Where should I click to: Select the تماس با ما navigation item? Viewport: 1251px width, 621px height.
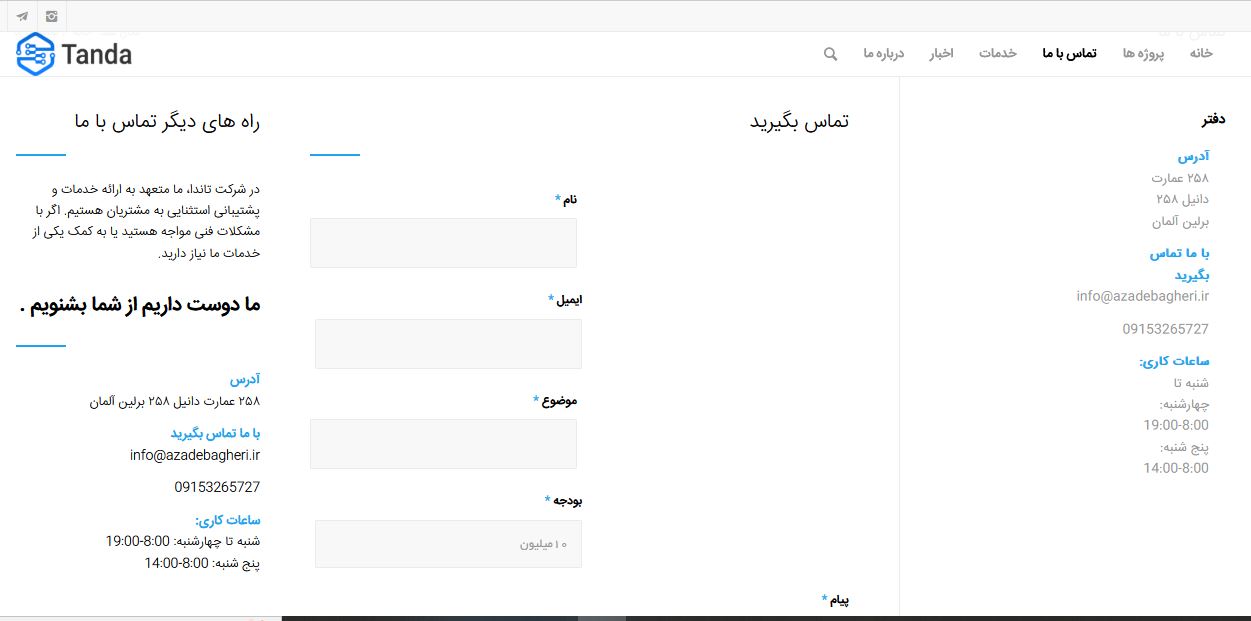click(x=1069, y=53)
